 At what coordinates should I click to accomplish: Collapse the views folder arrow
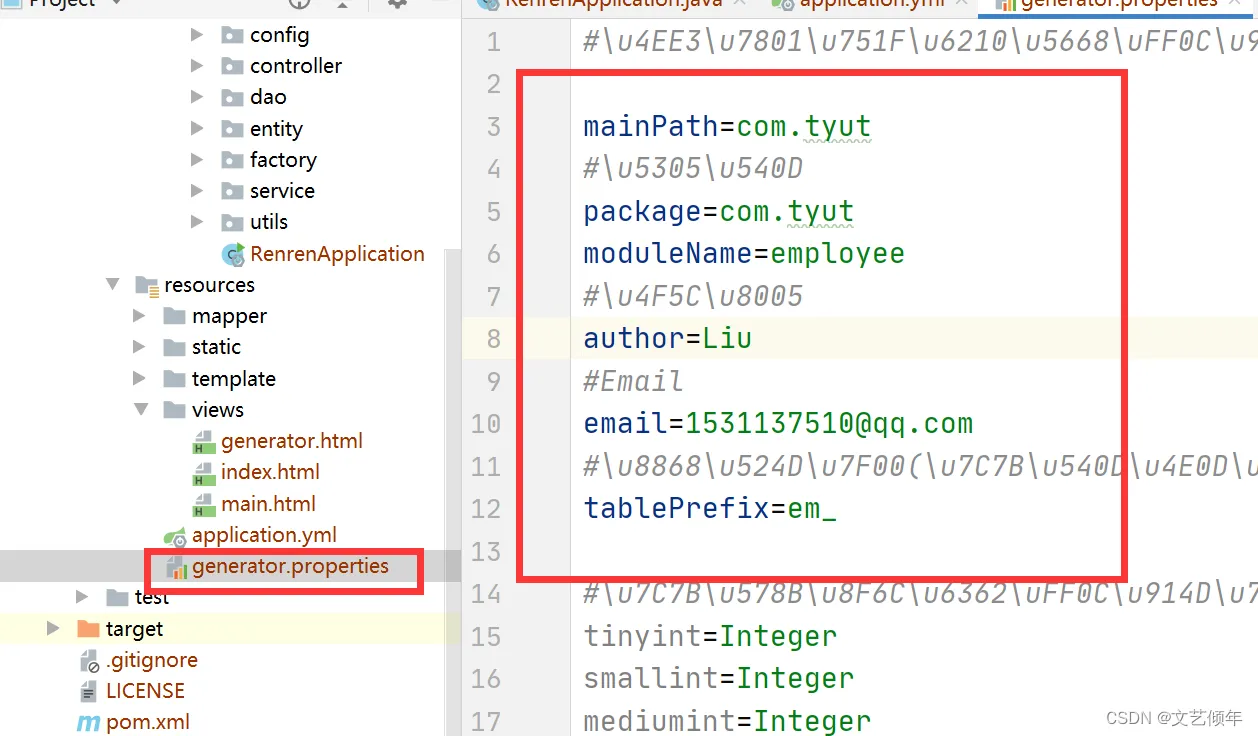pyautogui.click(x=140, y=410)
